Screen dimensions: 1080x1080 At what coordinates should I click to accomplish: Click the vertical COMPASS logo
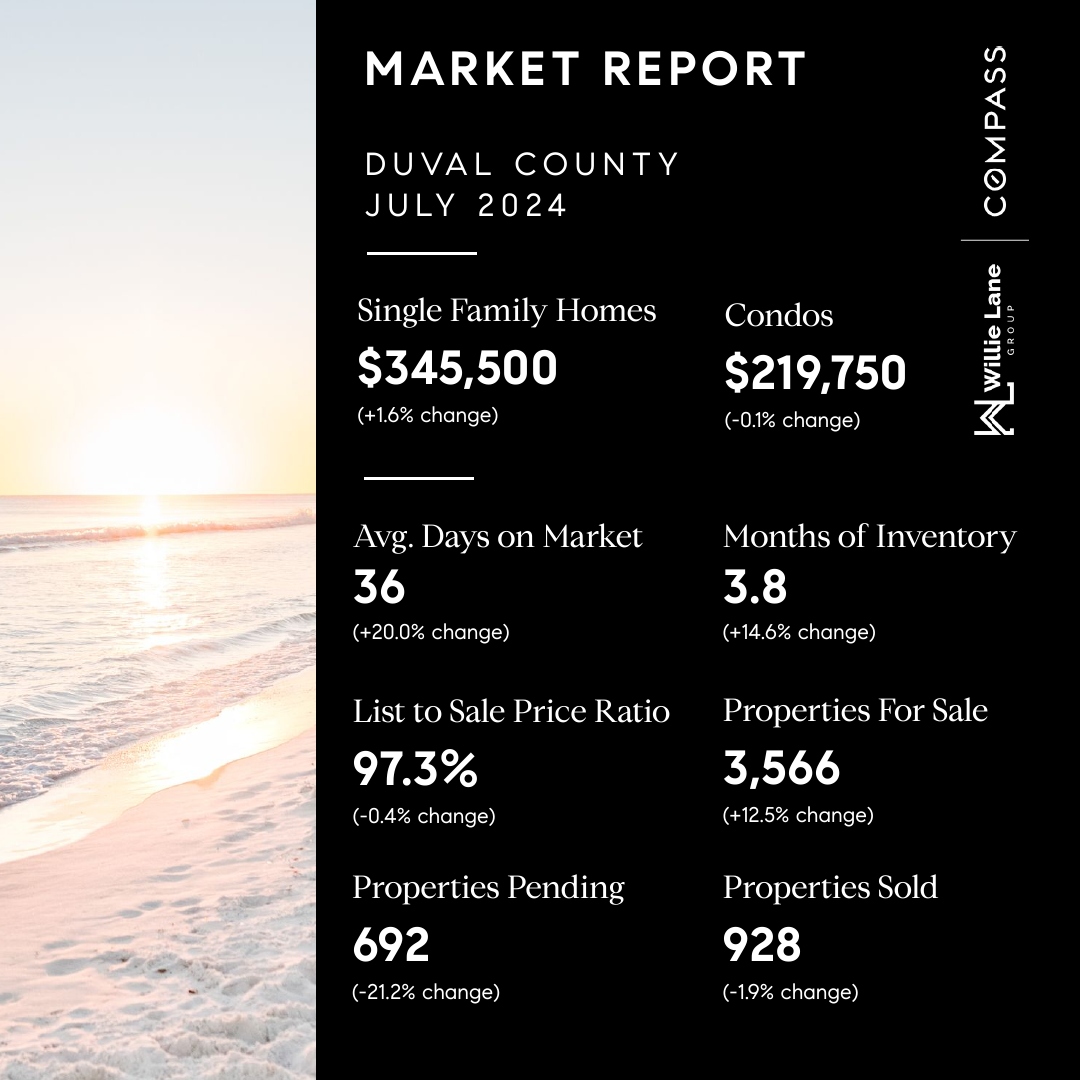[994, 130]
